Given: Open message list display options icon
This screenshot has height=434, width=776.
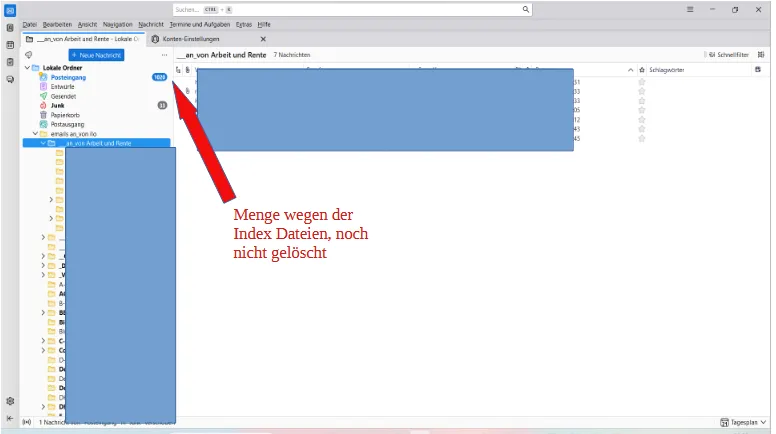Looking at the screenshot, I should coord(761,54).
